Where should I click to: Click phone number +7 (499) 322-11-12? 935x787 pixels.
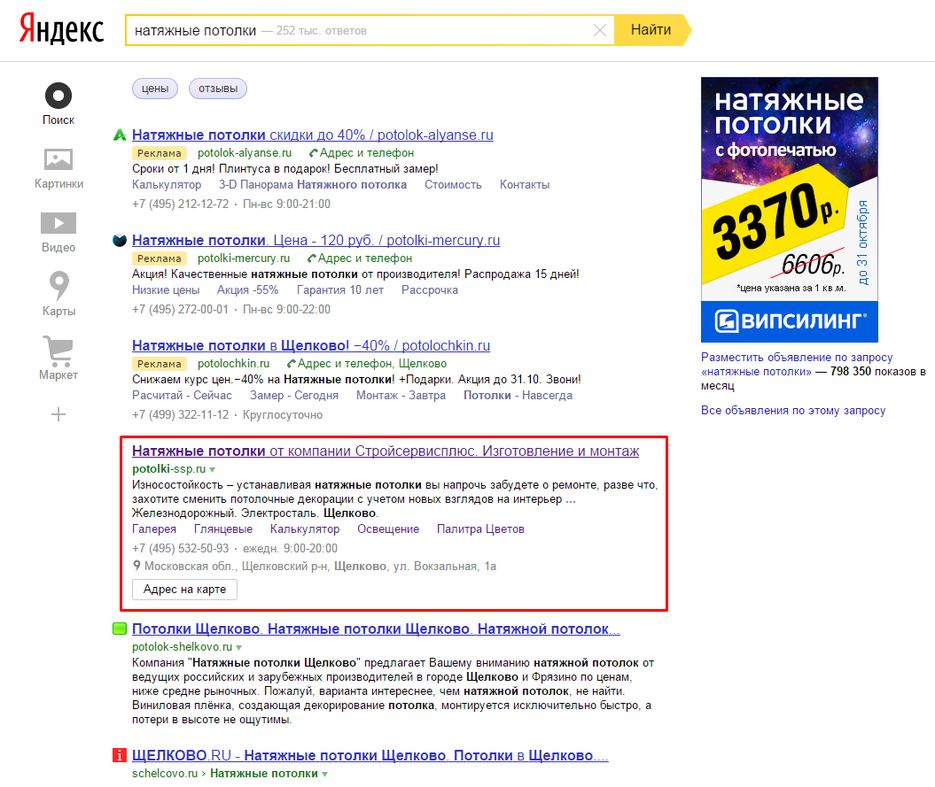(180, 414)
